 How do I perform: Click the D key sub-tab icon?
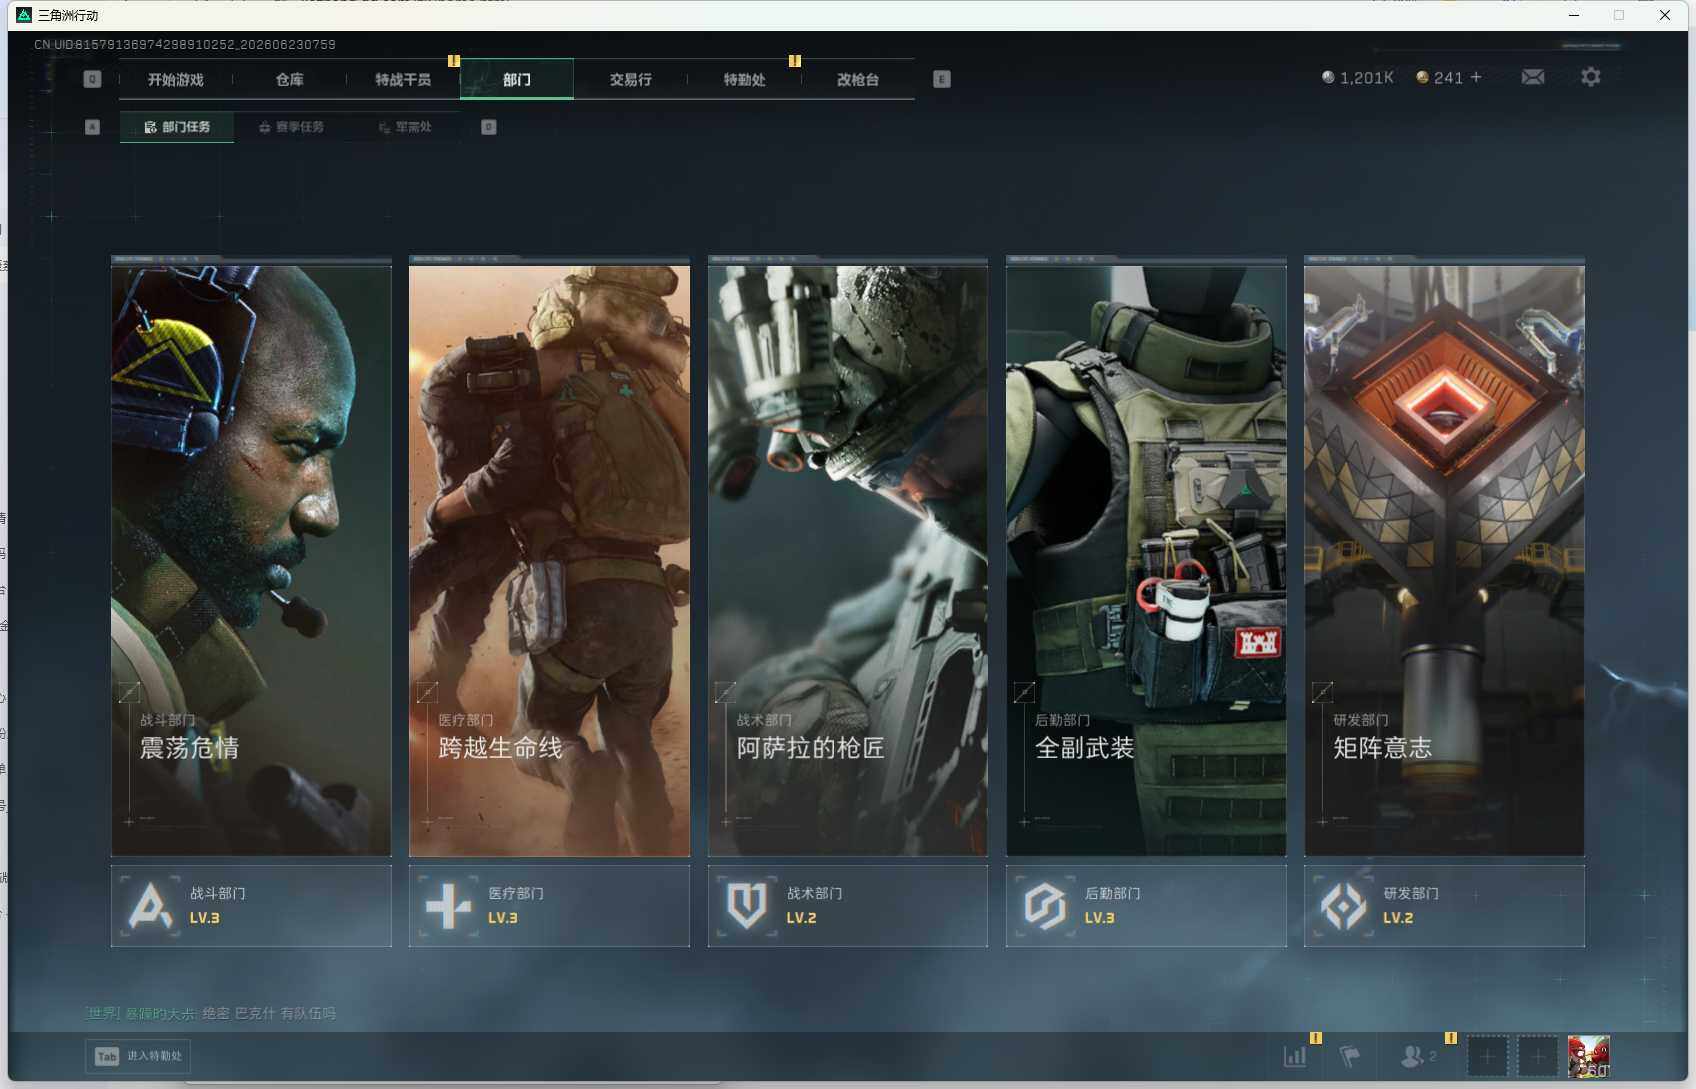click(x=488, y=127)
